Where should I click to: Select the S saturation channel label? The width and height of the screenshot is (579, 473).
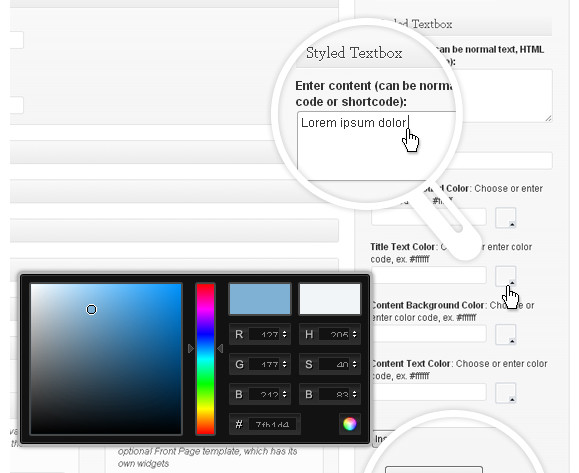point(309,364)
